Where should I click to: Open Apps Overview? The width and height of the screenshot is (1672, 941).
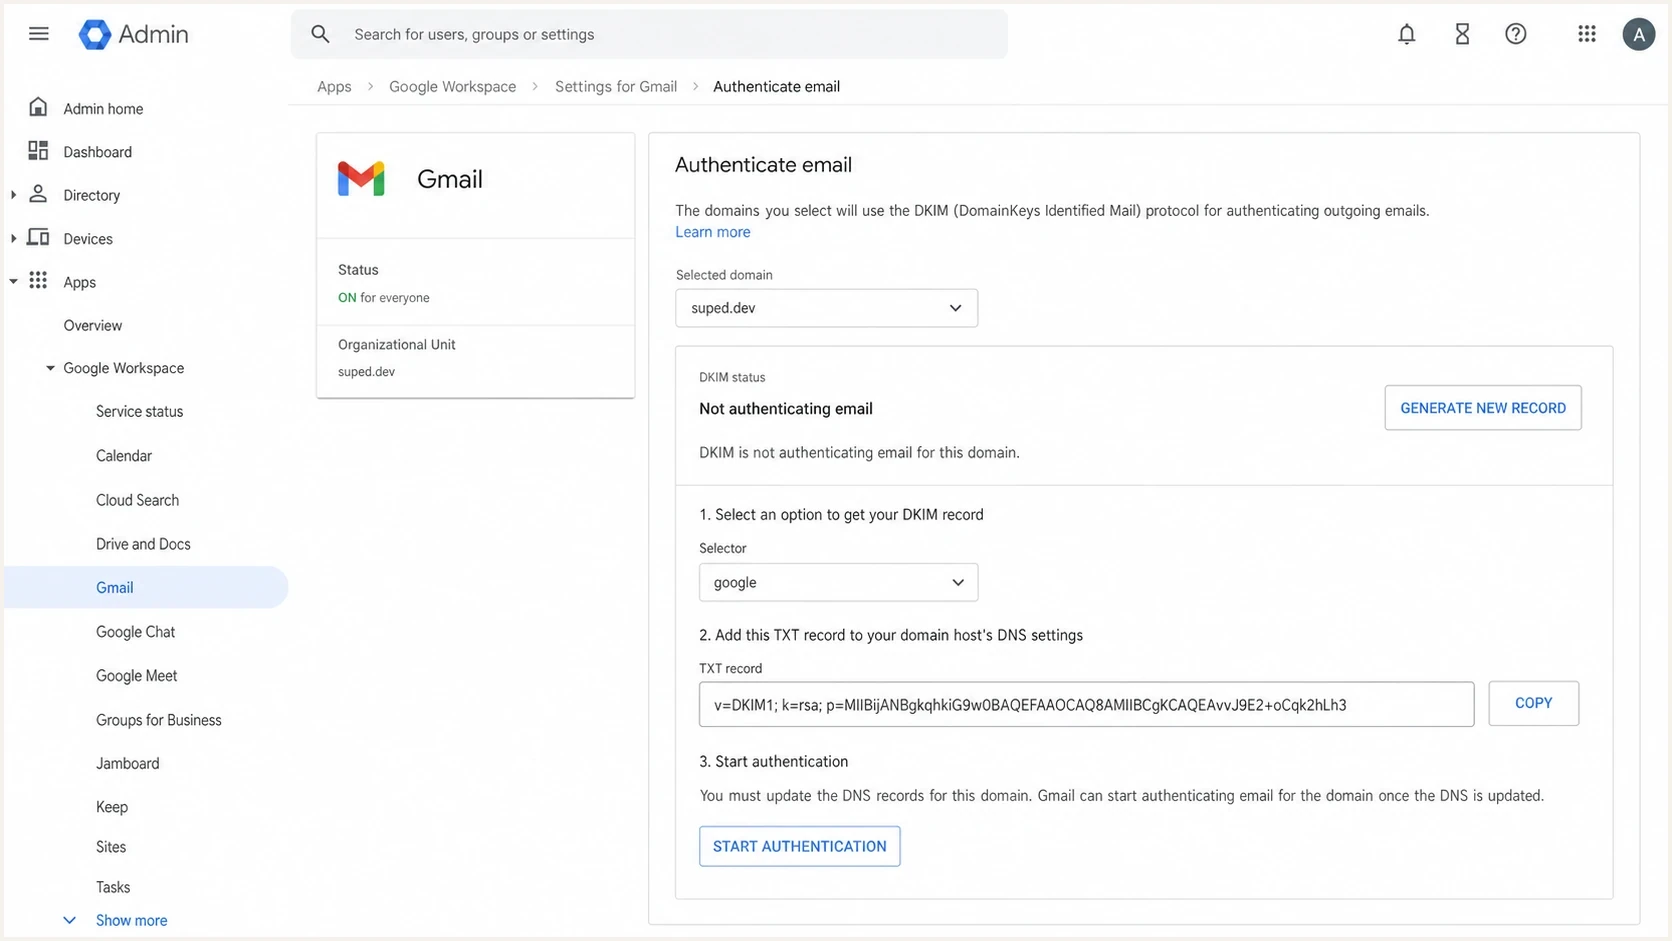[x=92, y=325]
